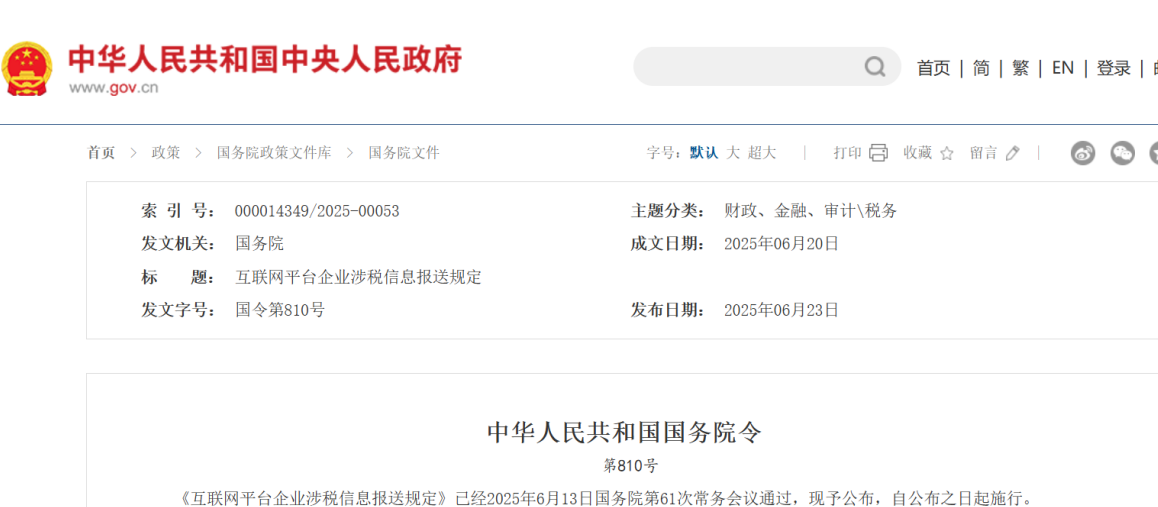
Task: Click 登录 to sign in
Action: pos(1113,68)
